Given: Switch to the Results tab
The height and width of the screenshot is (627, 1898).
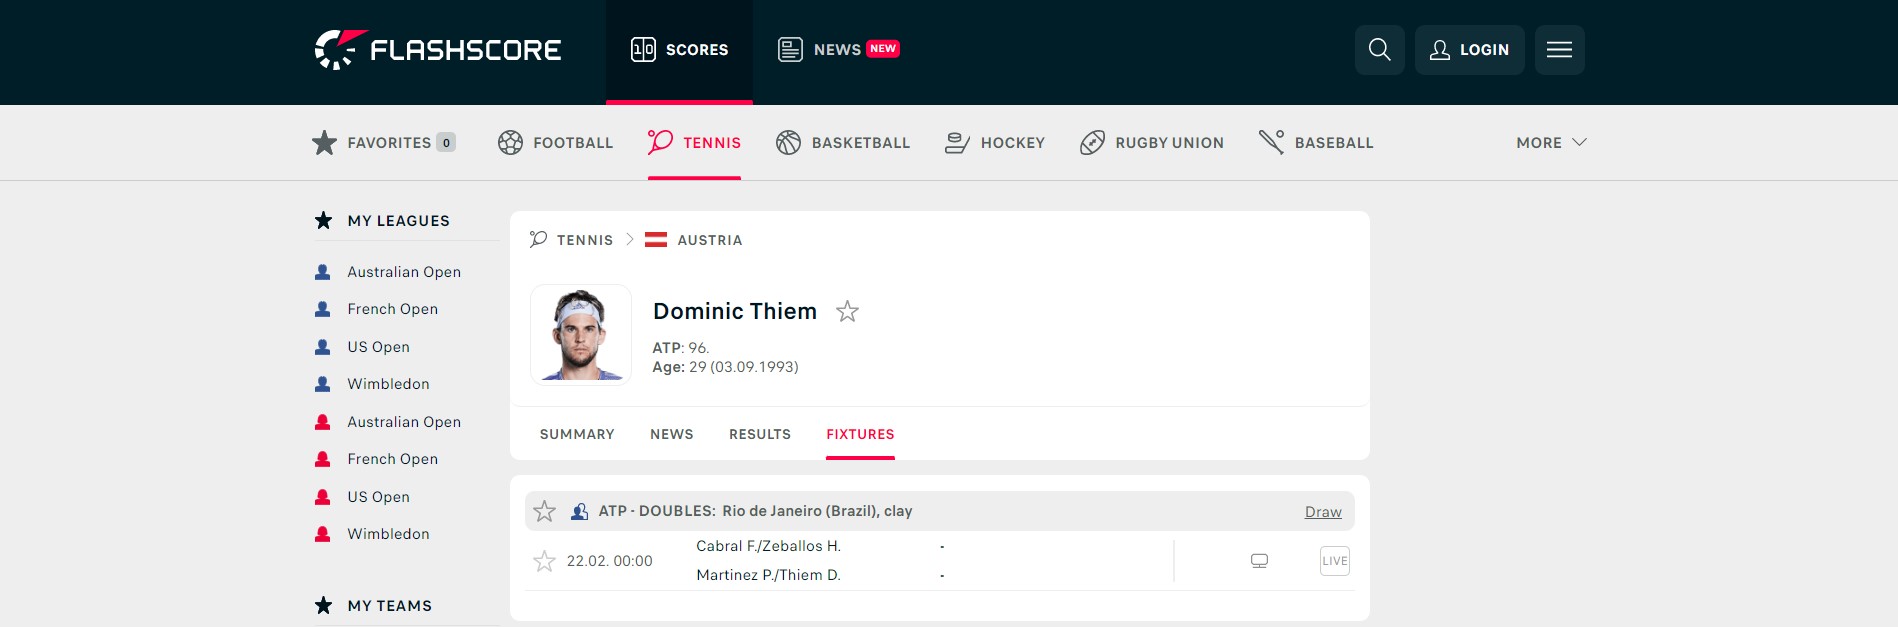Looking at the screenshot, I should 760,434.
